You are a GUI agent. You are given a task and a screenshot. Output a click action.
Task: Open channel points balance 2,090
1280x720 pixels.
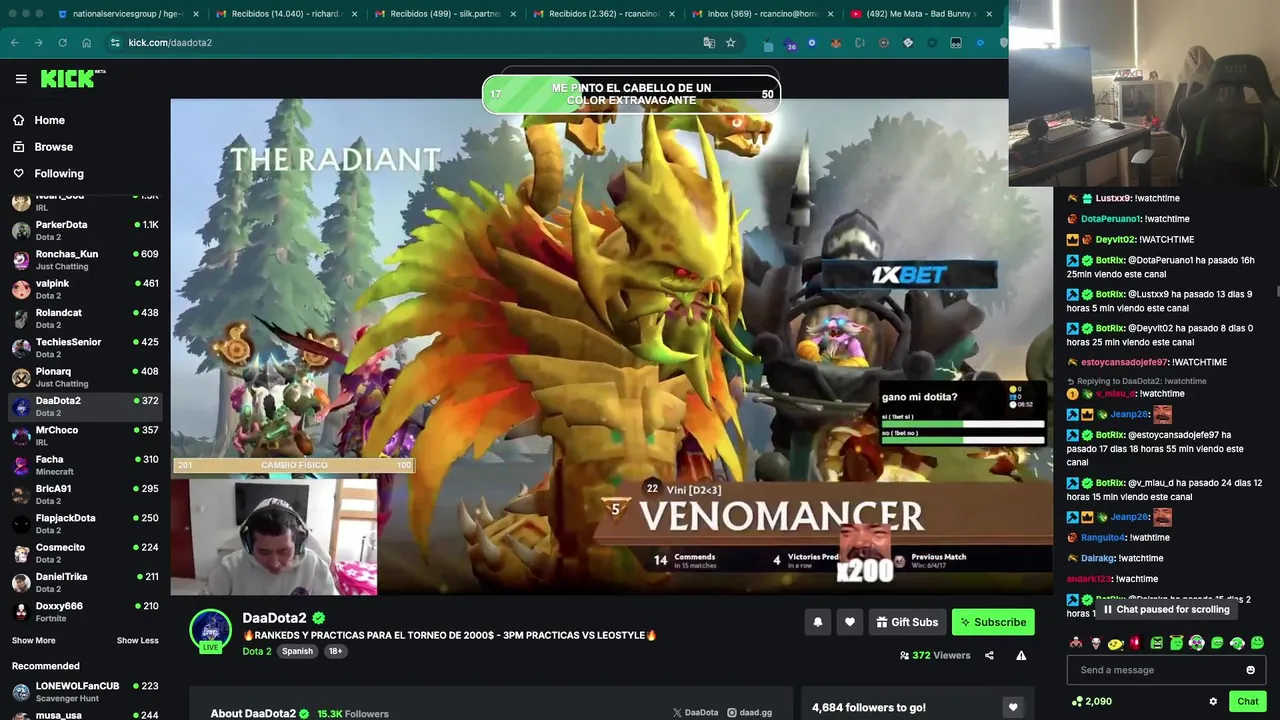coord(1091,701)
